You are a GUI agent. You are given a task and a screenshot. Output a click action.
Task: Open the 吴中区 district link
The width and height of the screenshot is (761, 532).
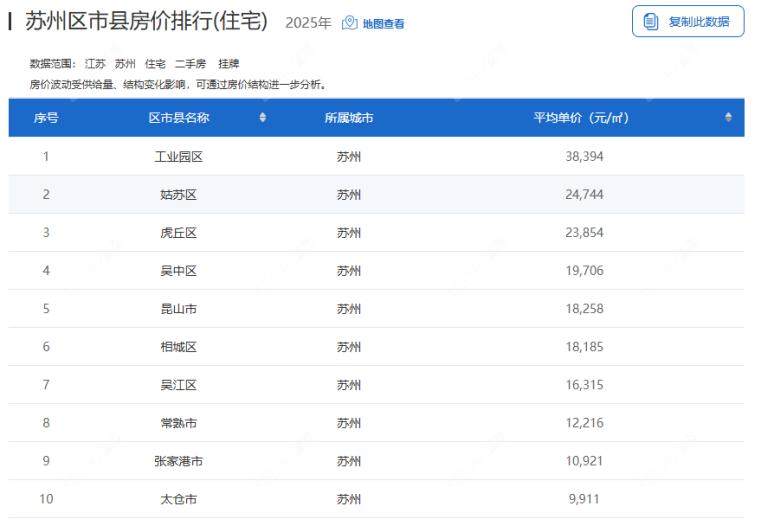[179, 271]
